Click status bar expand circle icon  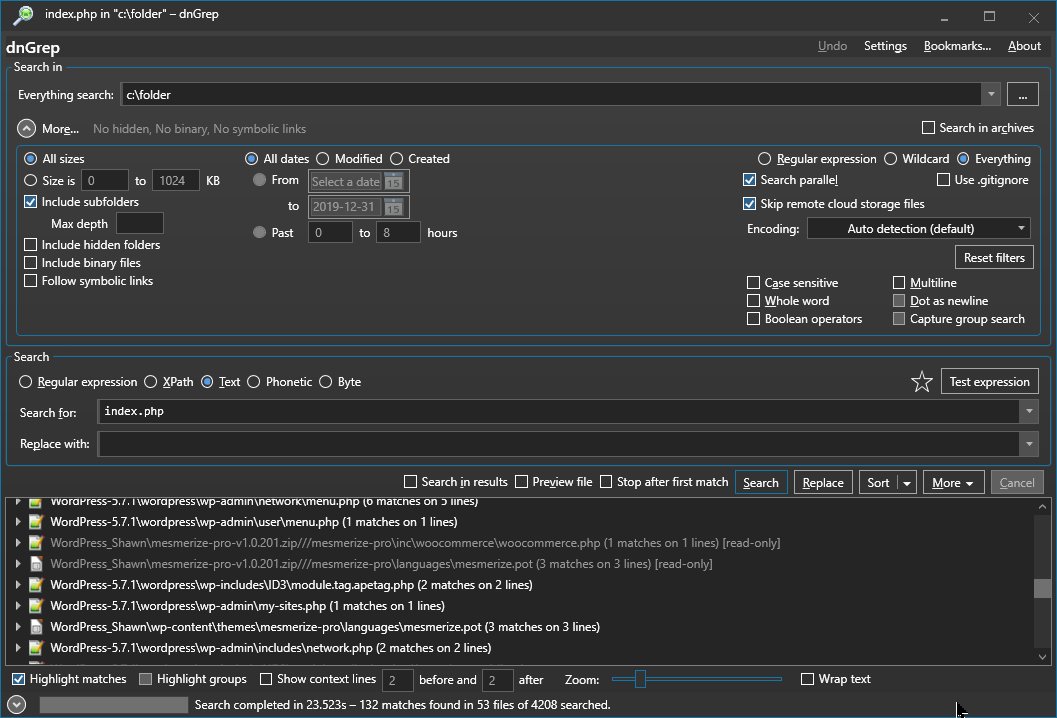coord(17,705)
